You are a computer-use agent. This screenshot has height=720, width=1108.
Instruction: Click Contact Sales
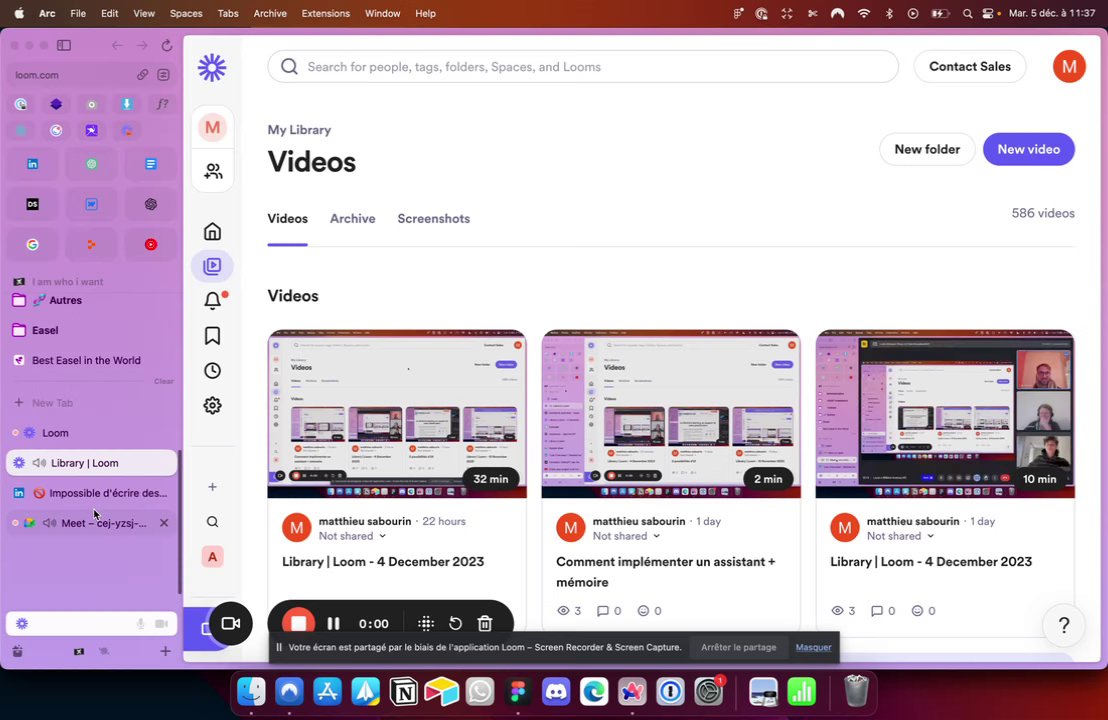[x=970, y=66]
